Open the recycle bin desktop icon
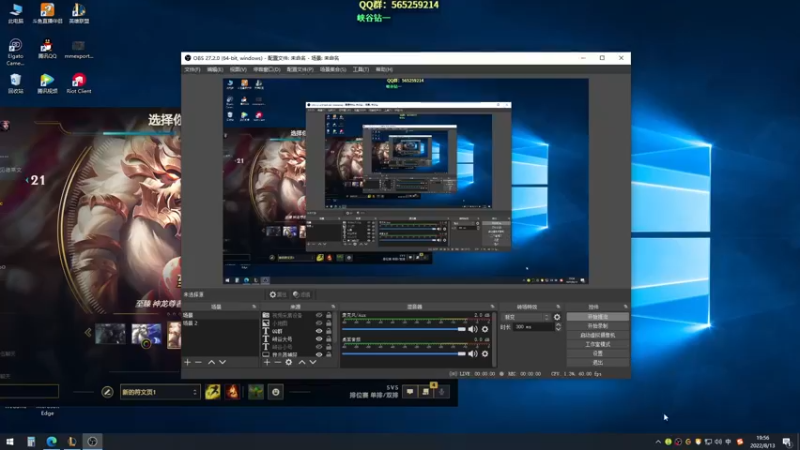Image resolution: width=800 pixels, height=450 pixels. 15,84
